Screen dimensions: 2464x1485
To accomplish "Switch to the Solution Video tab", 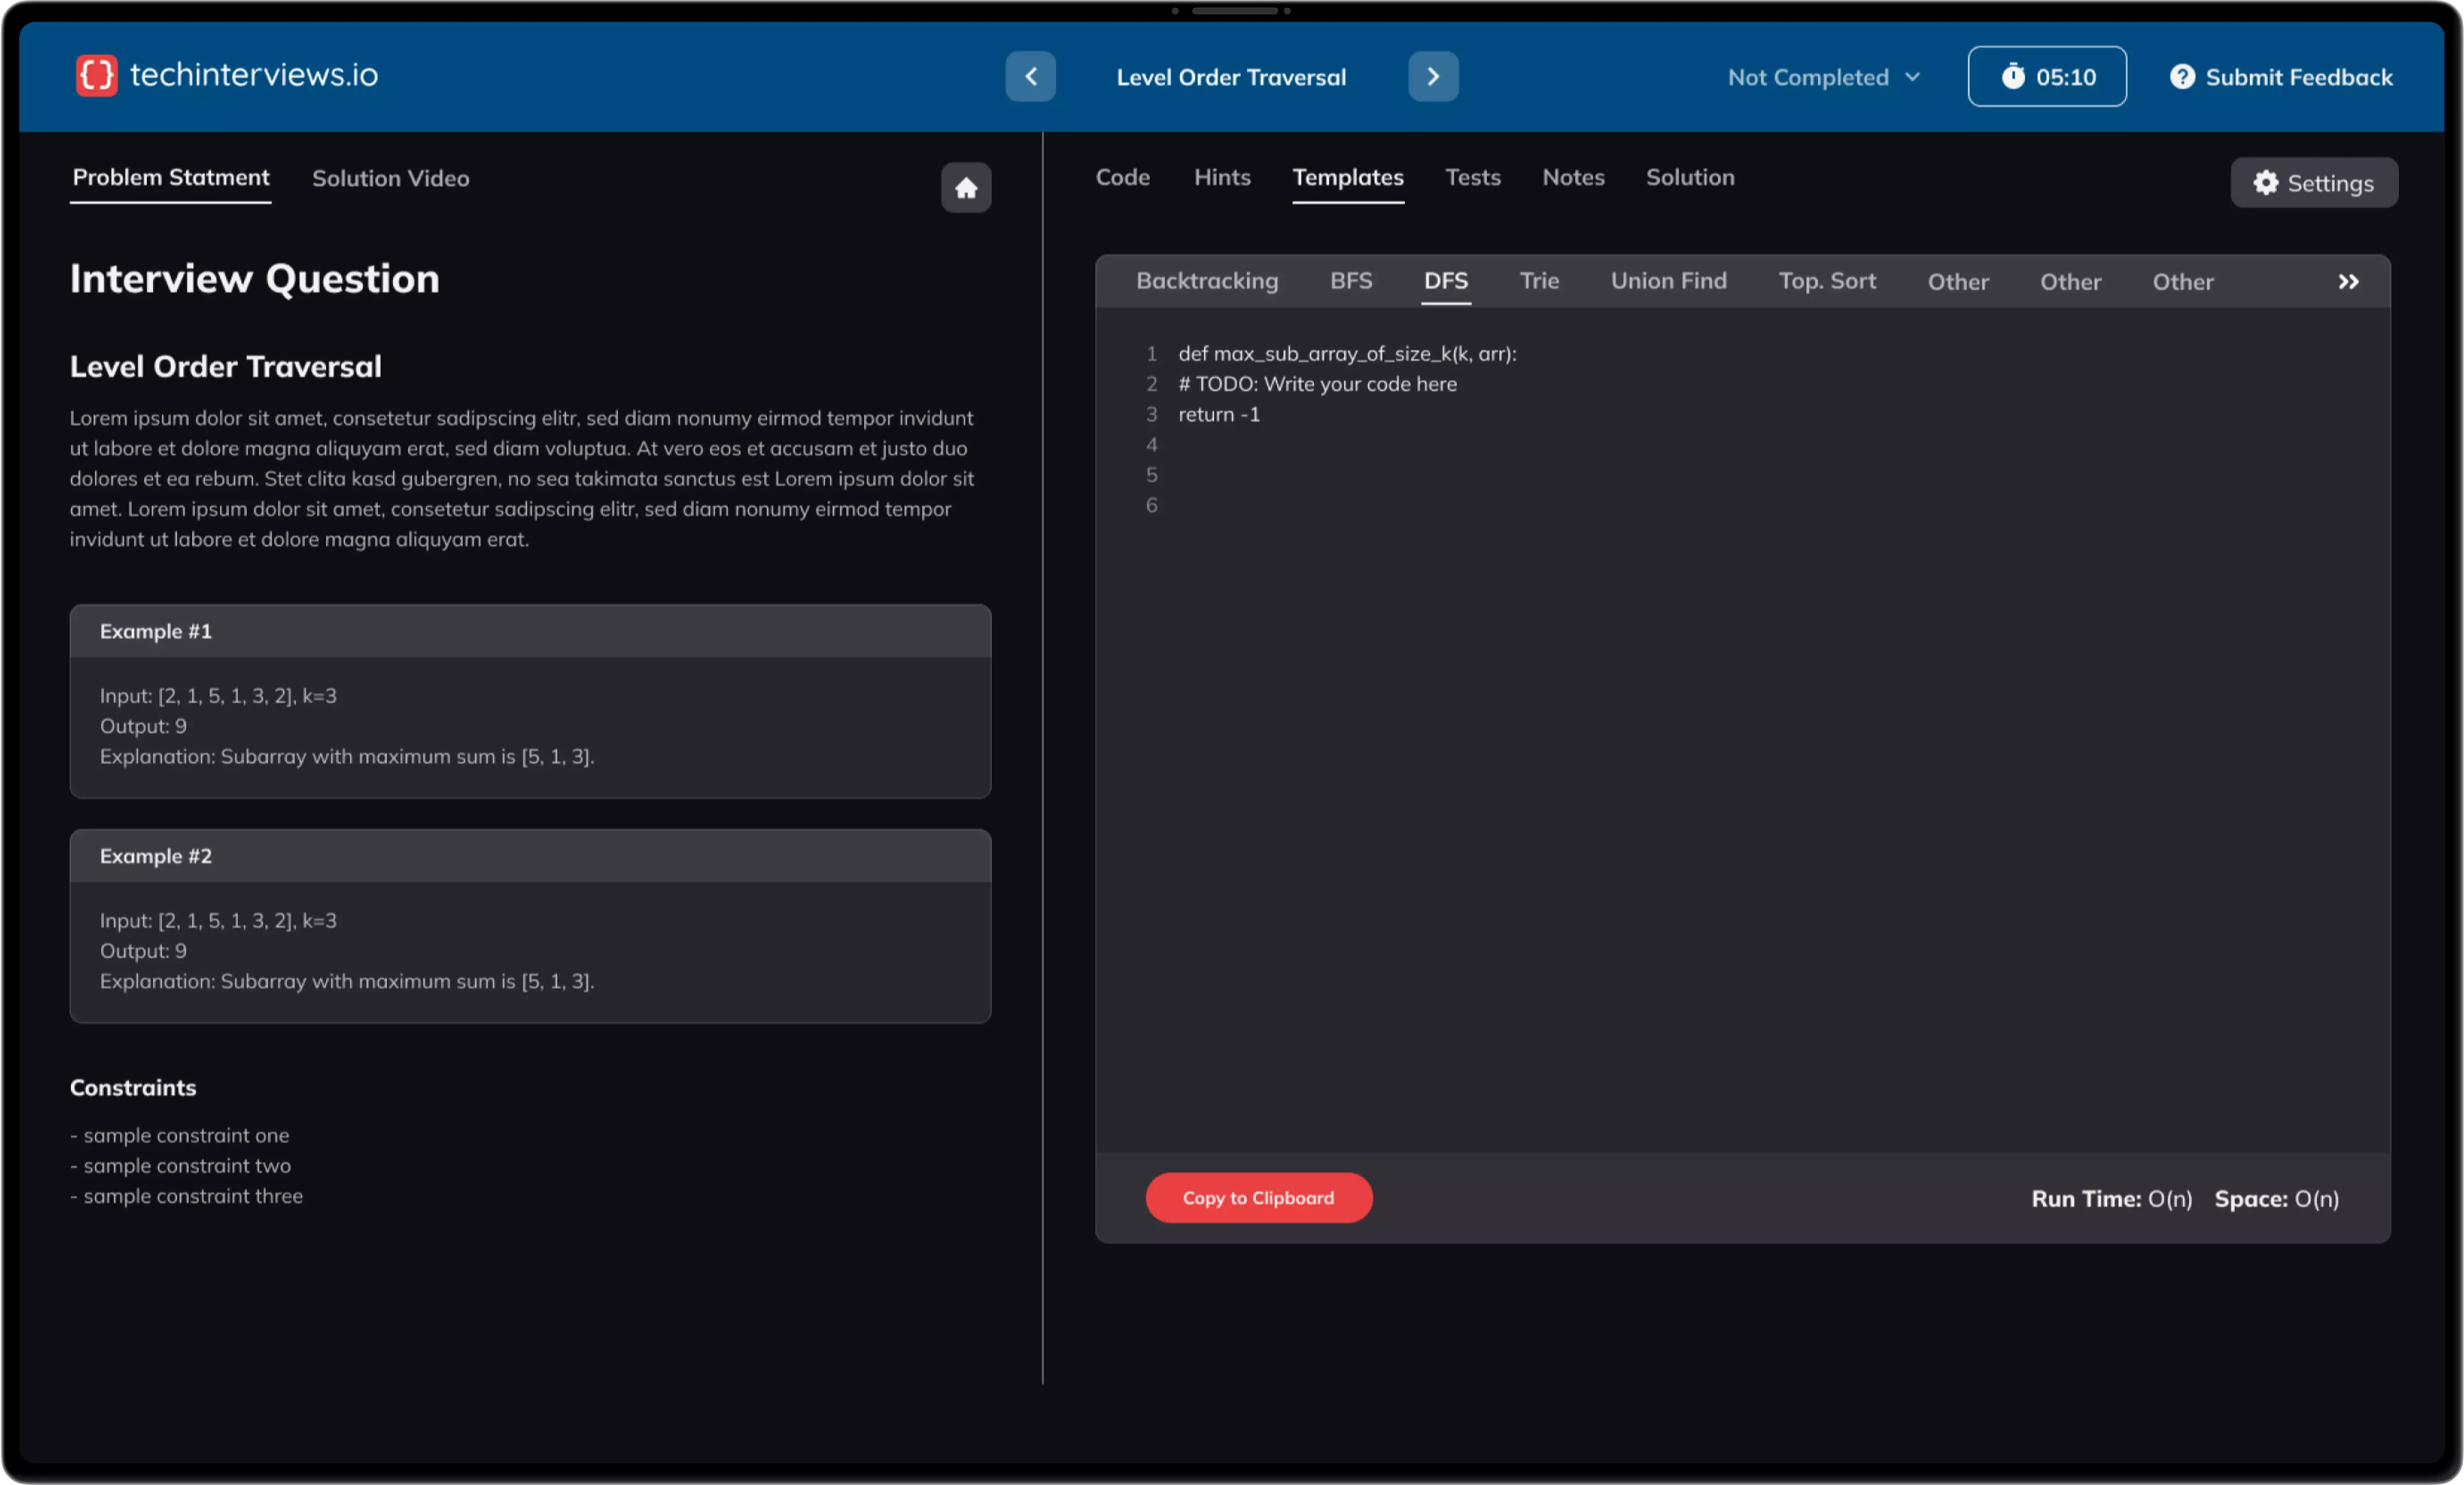I will tap(391, 179).
